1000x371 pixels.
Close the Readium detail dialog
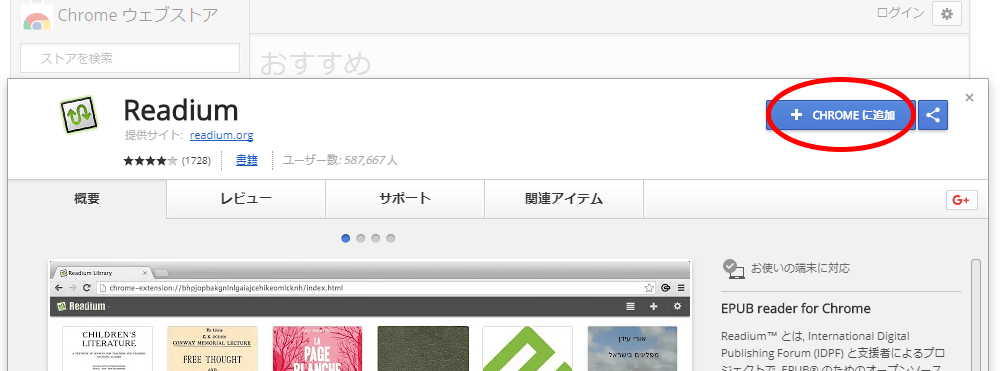(x=969, y=98)
